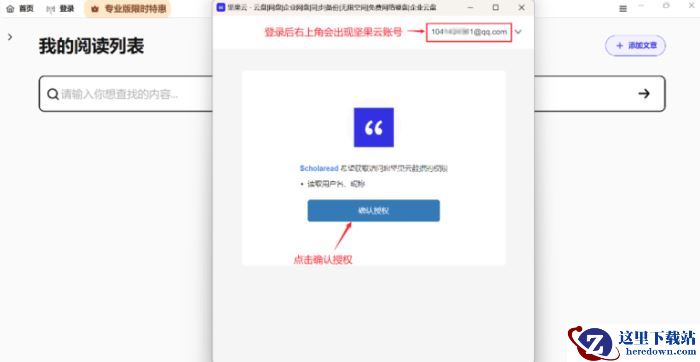The height and width of the screenshot is (362, 700).
Task: Click the blue Scholaread quote logo
Action: click(374, 127)
